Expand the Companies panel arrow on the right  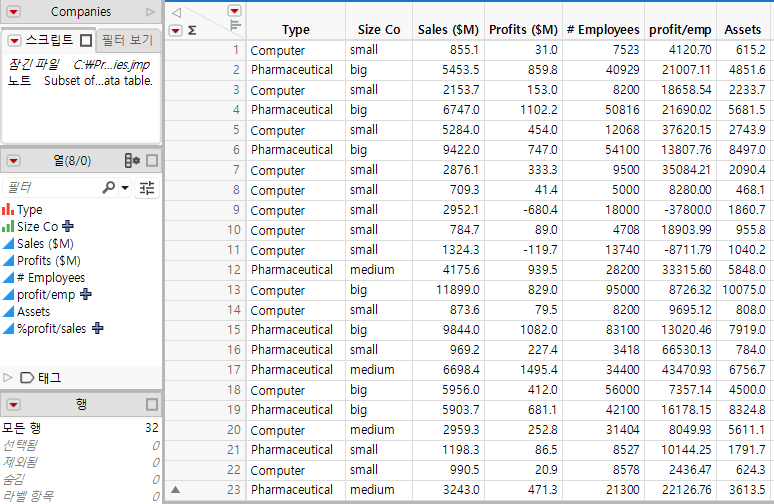[x=150, y=12]
